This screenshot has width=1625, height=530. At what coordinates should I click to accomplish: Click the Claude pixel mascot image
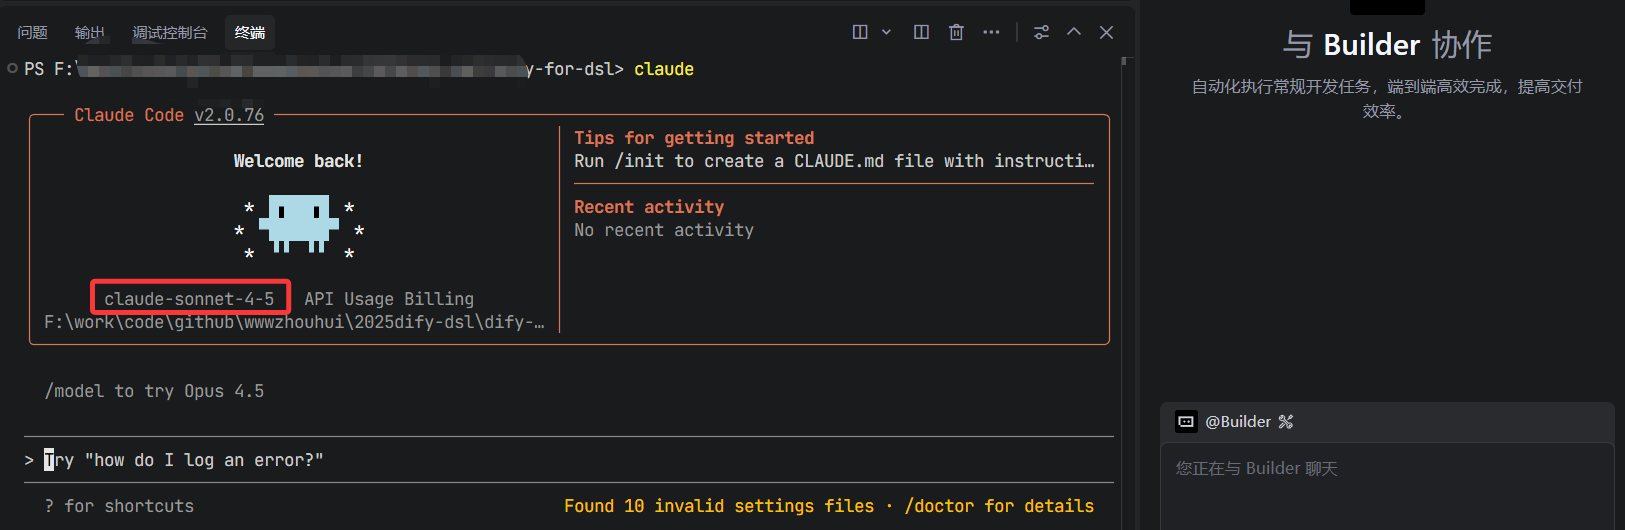pos(299,223)
